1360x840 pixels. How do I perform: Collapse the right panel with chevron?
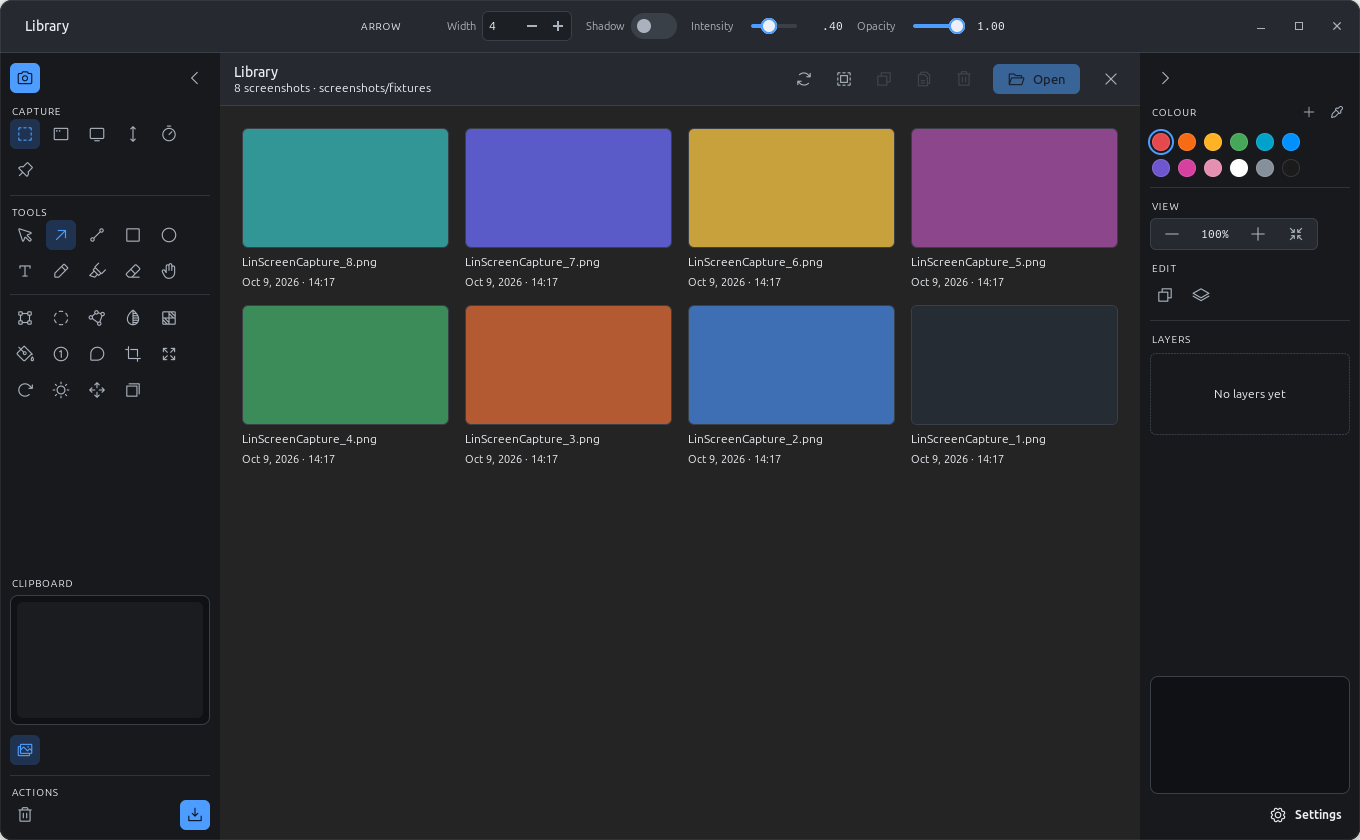(1165, 78)
